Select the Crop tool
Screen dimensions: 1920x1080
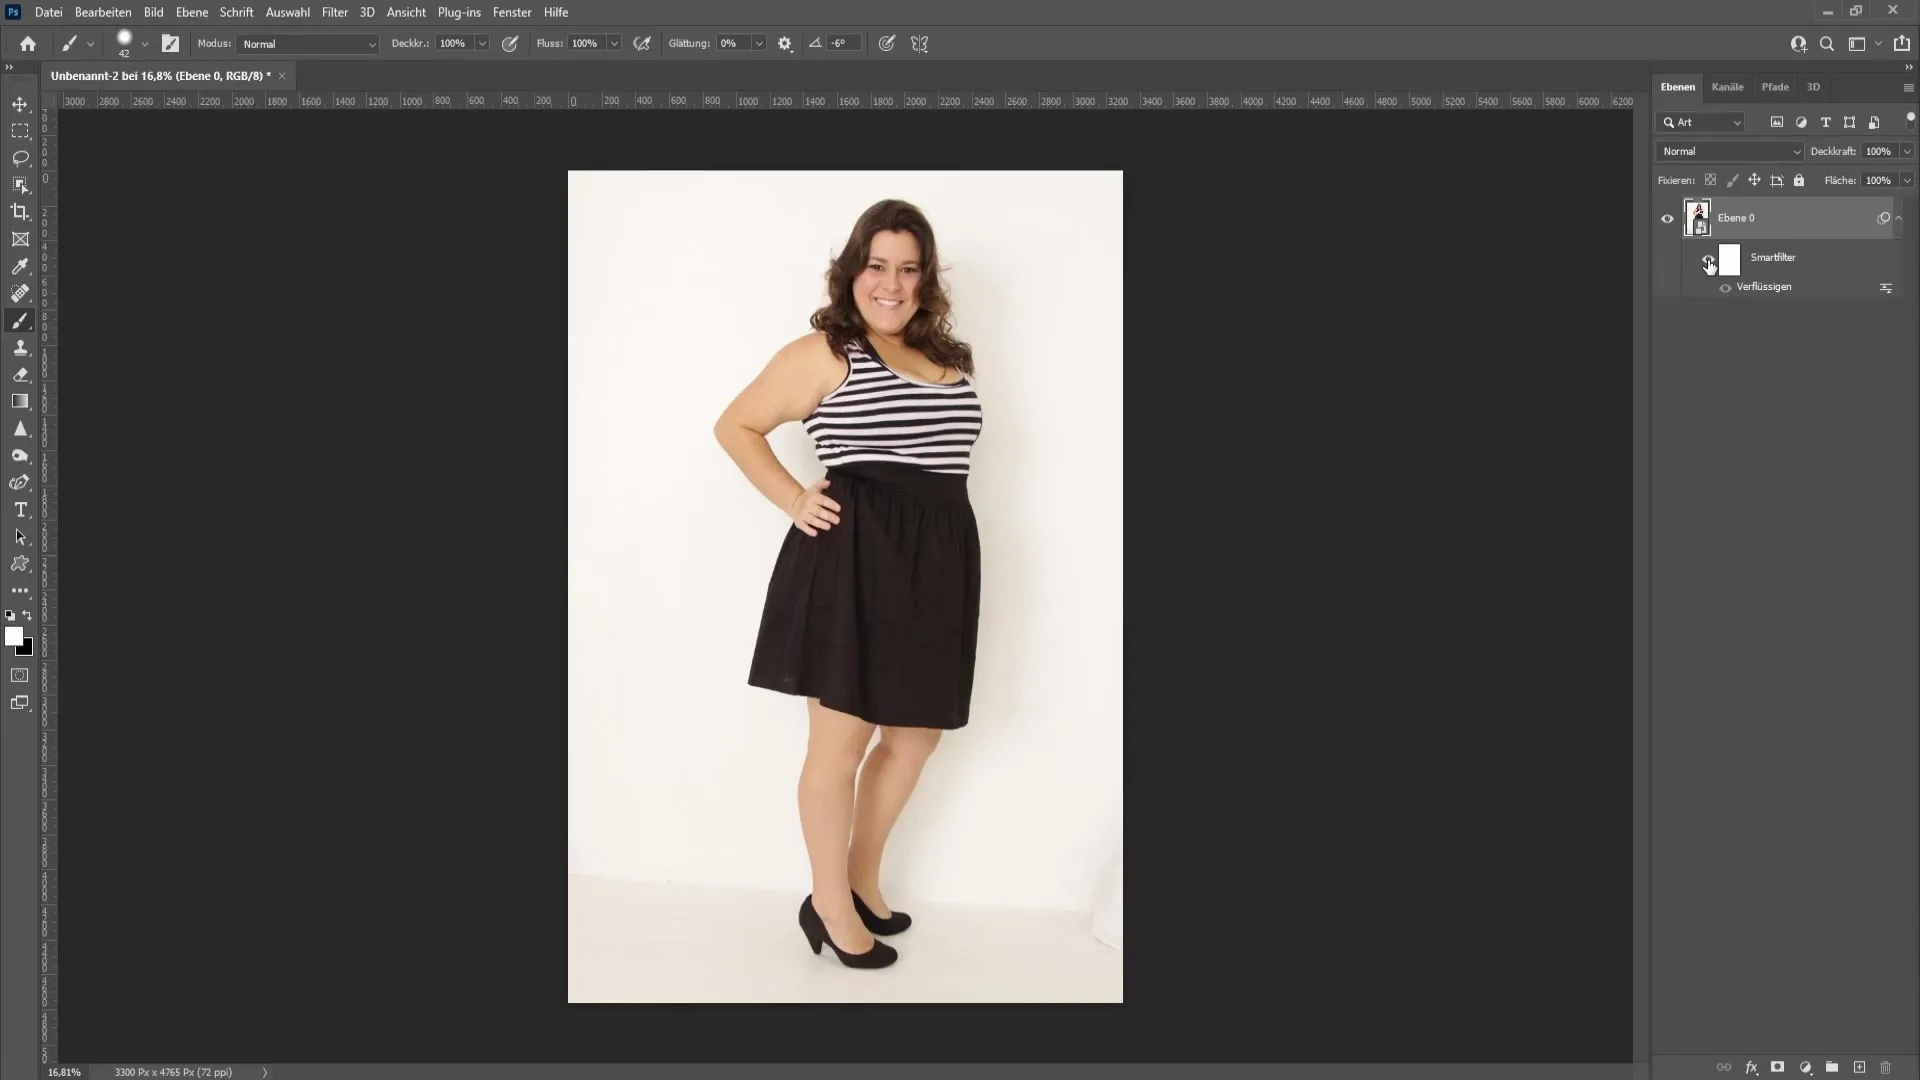(x=20, y=211)
